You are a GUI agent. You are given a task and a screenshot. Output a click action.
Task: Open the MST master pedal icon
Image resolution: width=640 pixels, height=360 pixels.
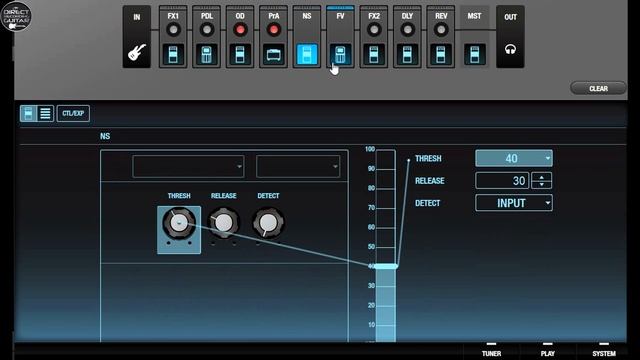[474, 54]
